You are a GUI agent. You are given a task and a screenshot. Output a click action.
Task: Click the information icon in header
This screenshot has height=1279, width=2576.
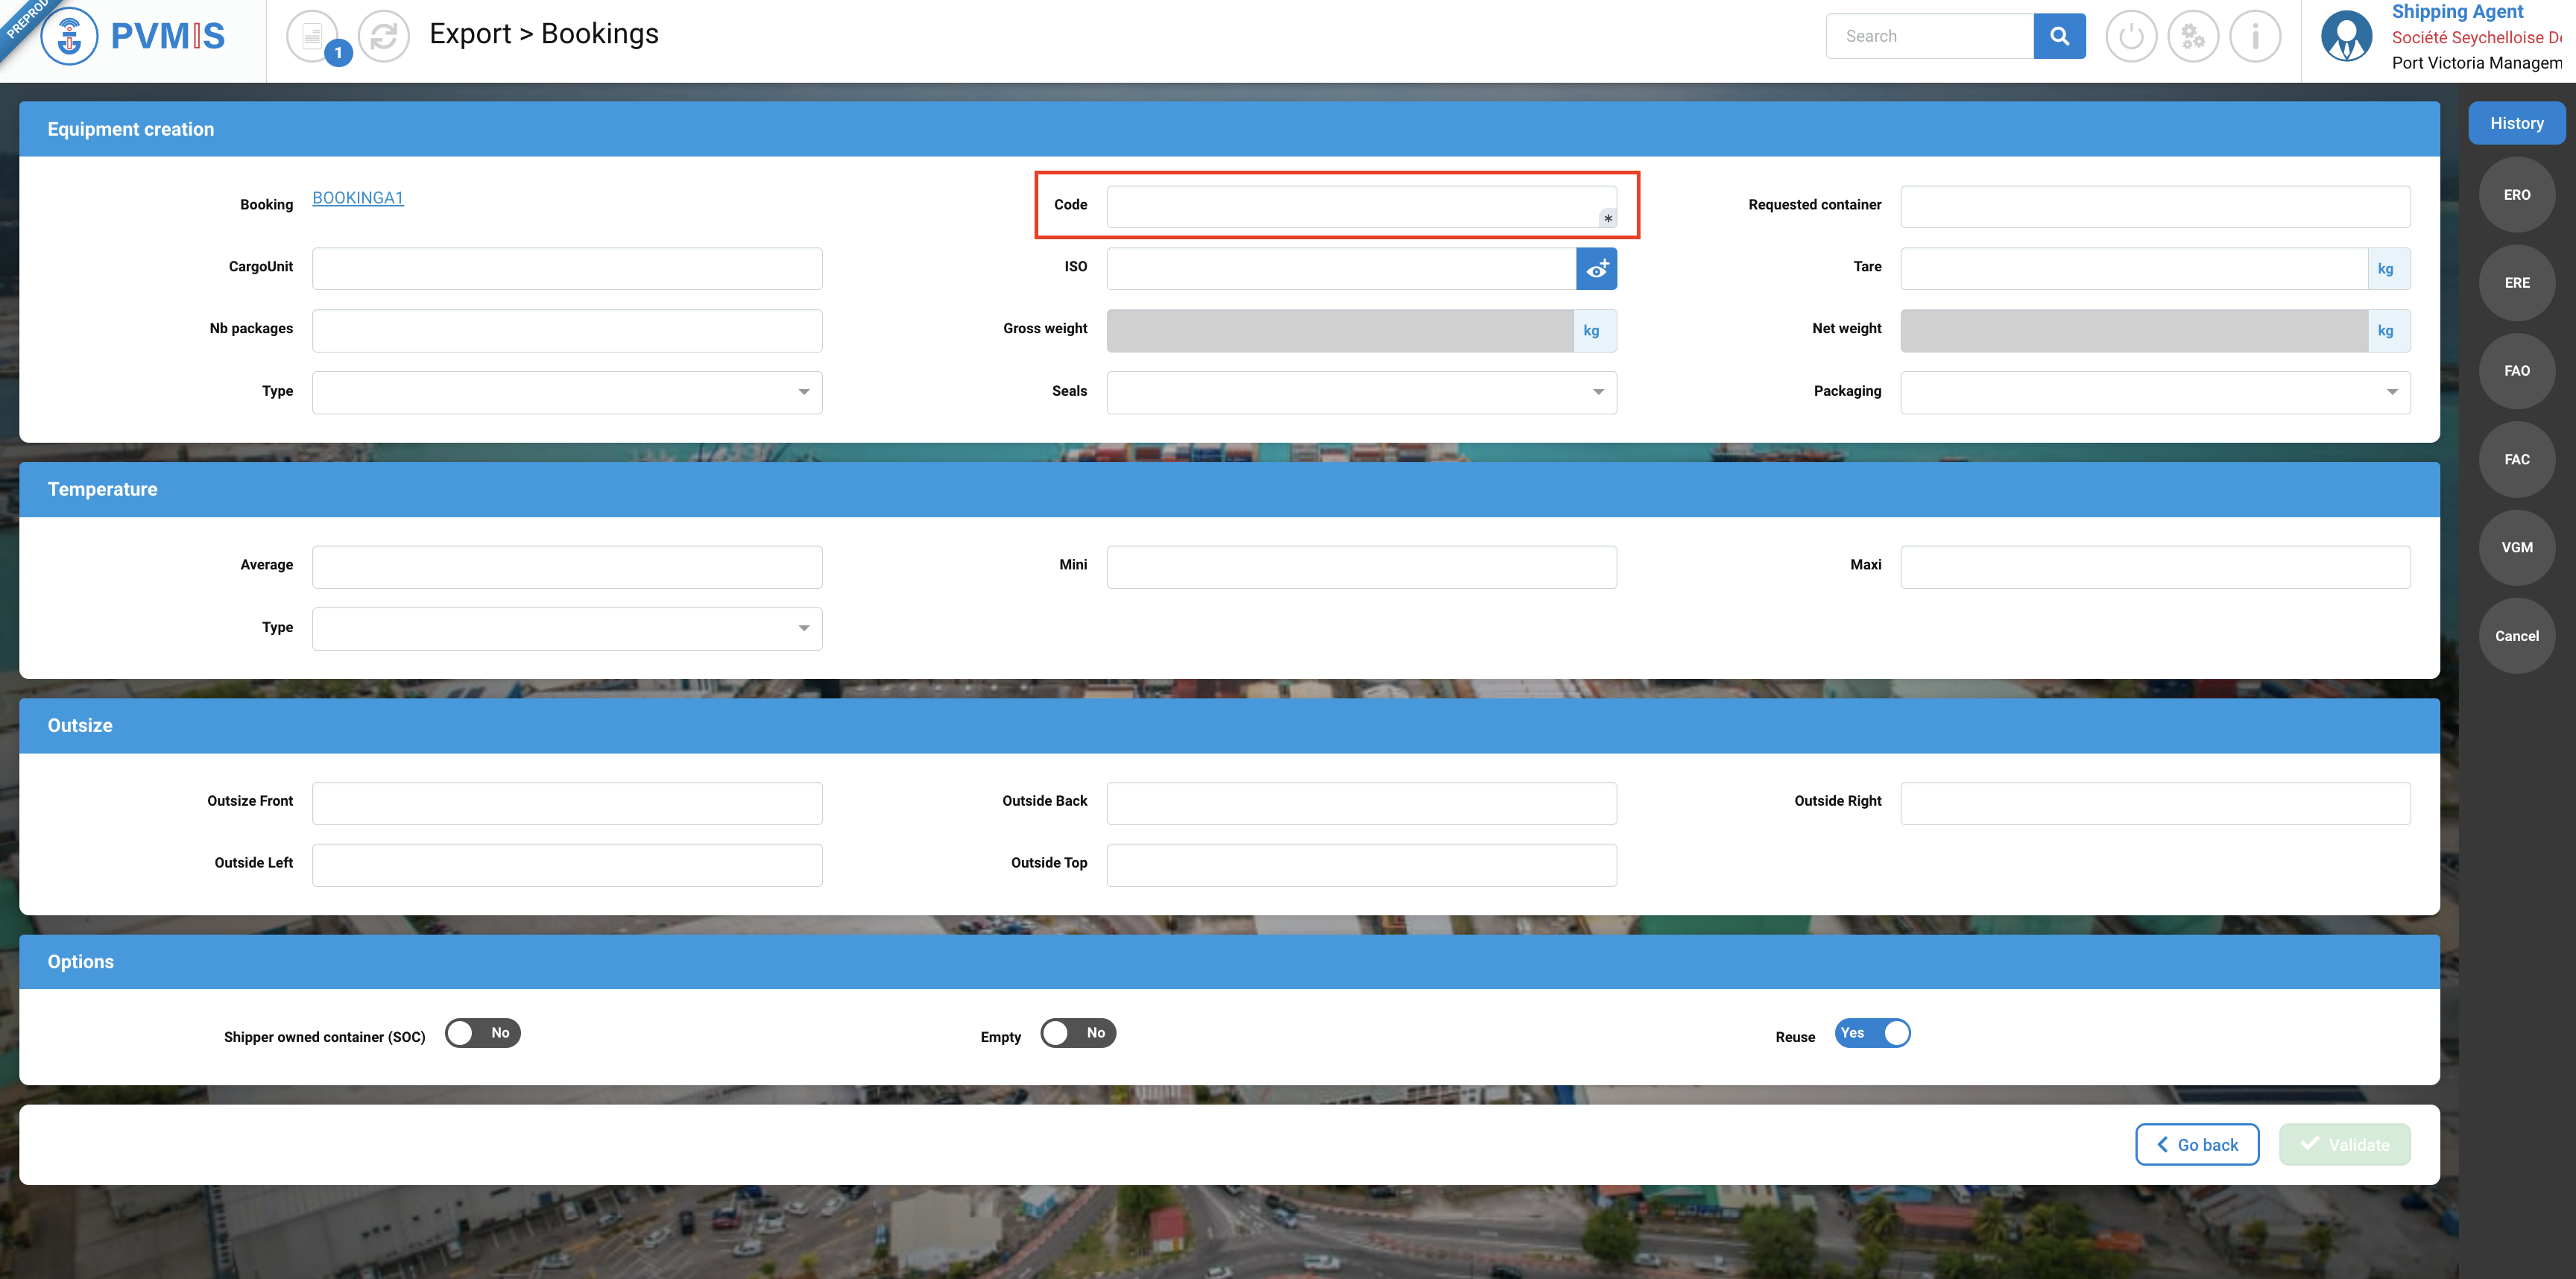tap(2255, 37)
